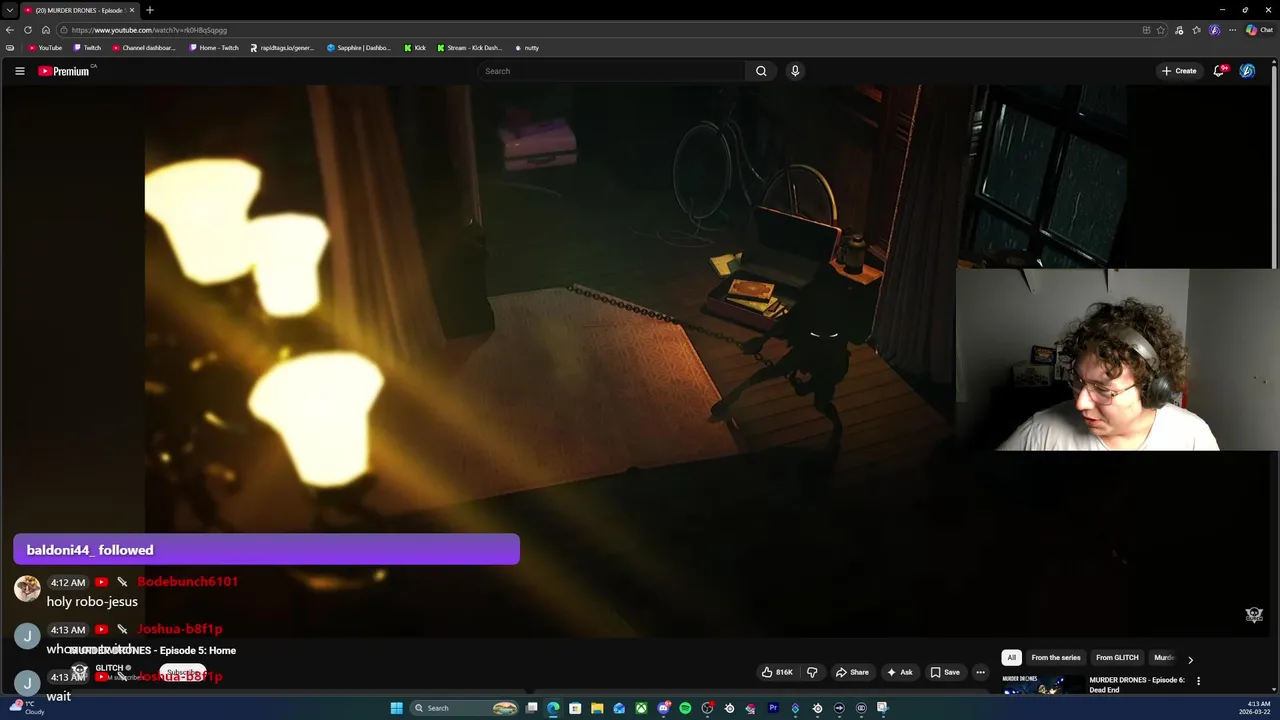Open Spotify from the taskbar
The image size is (1280, 720).
(685, 708)
